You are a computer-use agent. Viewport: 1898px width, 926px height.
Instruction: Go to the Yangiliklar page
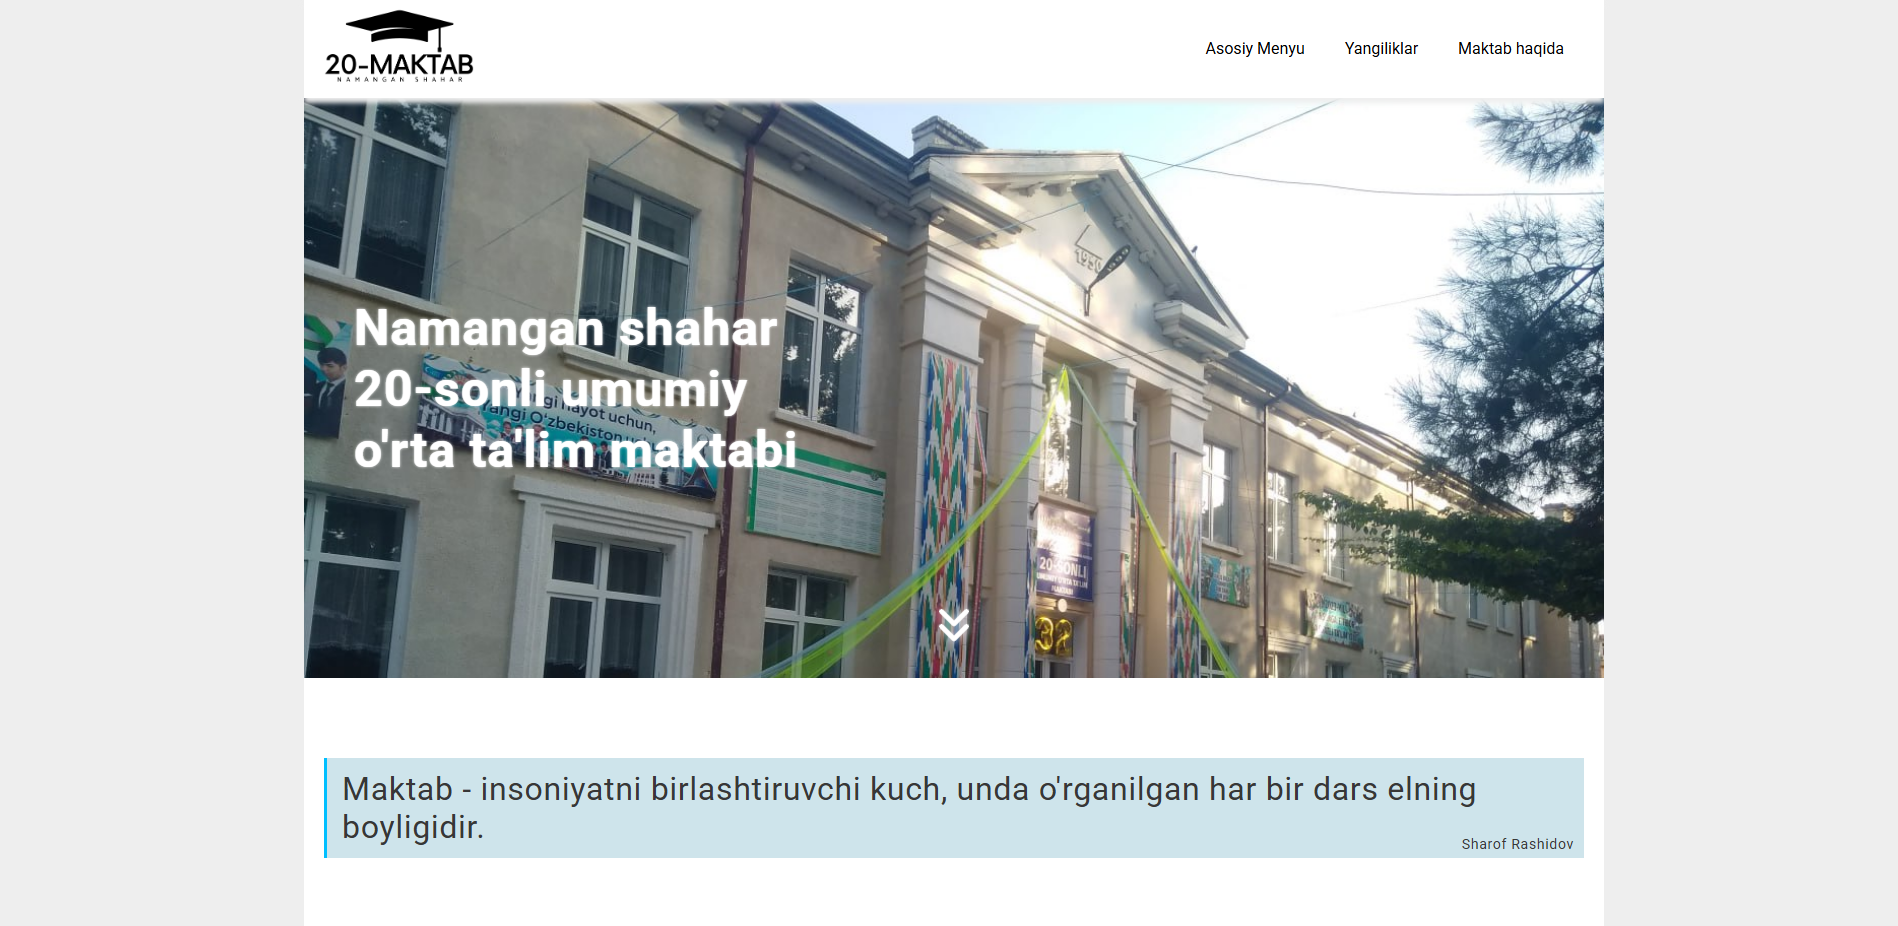pyautogui.click(x=1381, y=49)
